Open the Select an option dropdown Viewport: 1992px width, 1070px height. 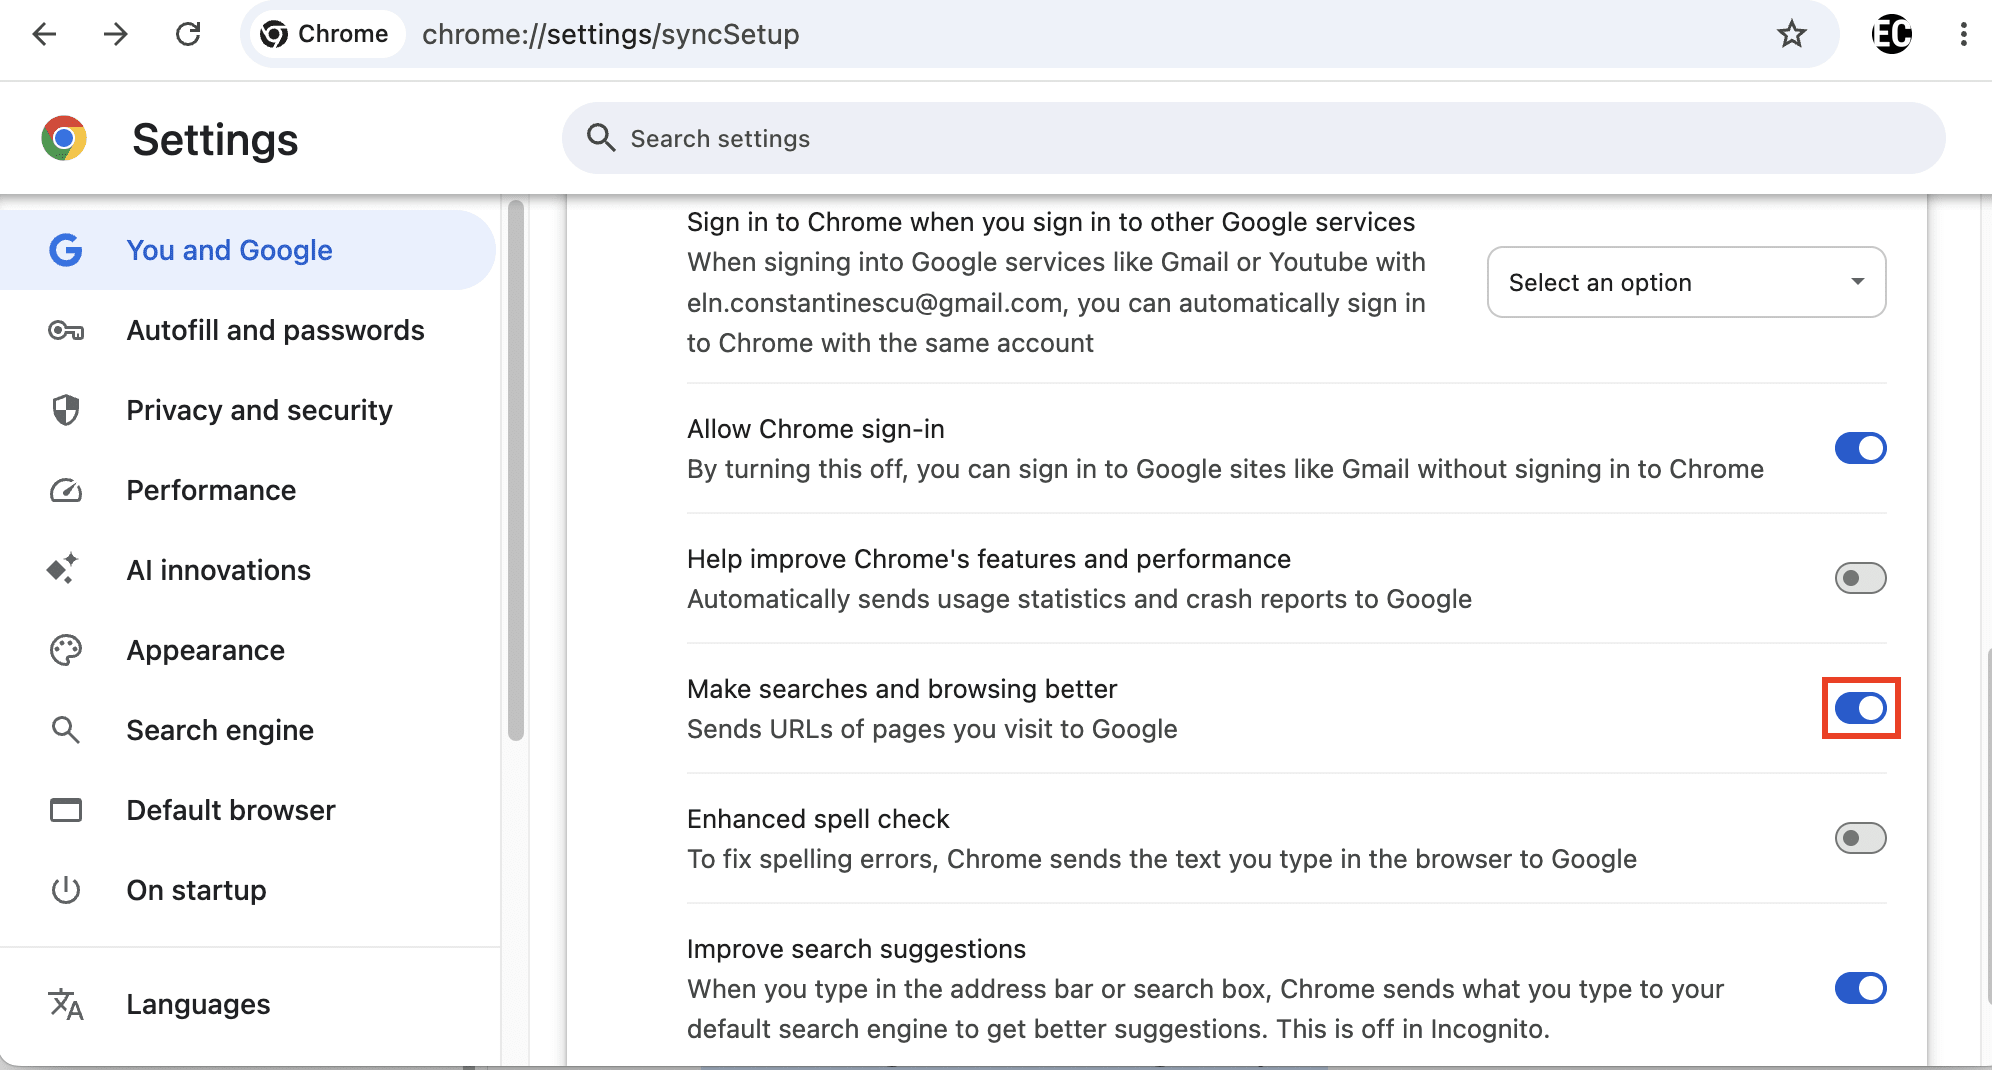pos(1686,282)
